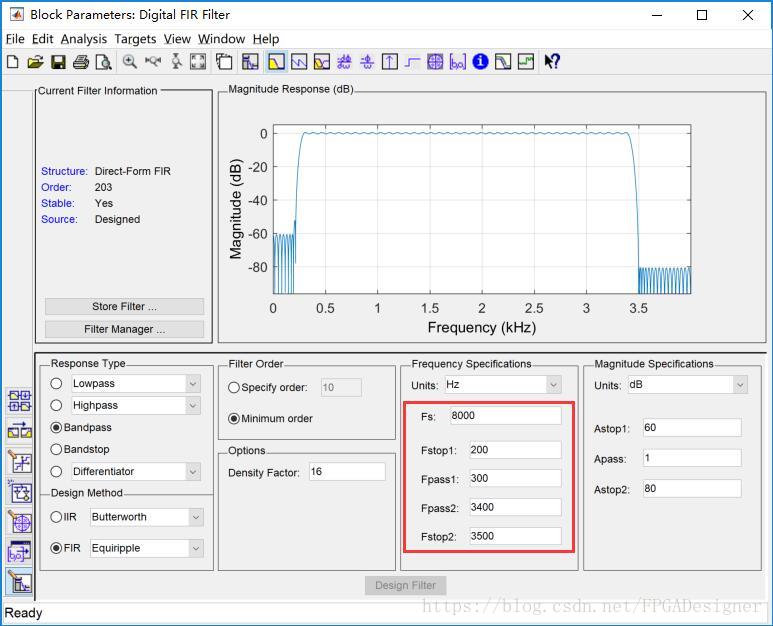Show Magnitude and Phase Responses plot
Screen dimensions: 773x626
point(322,62)
